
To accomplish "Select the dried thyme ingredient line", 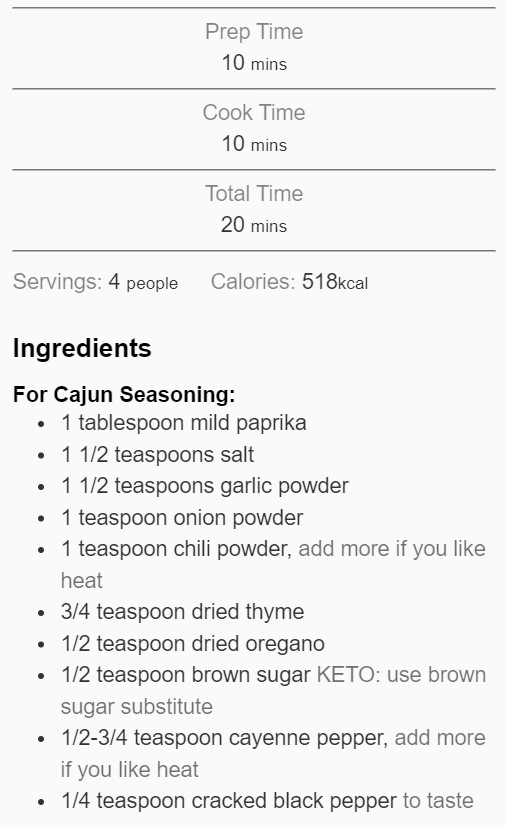I will [x=182, y=612].
